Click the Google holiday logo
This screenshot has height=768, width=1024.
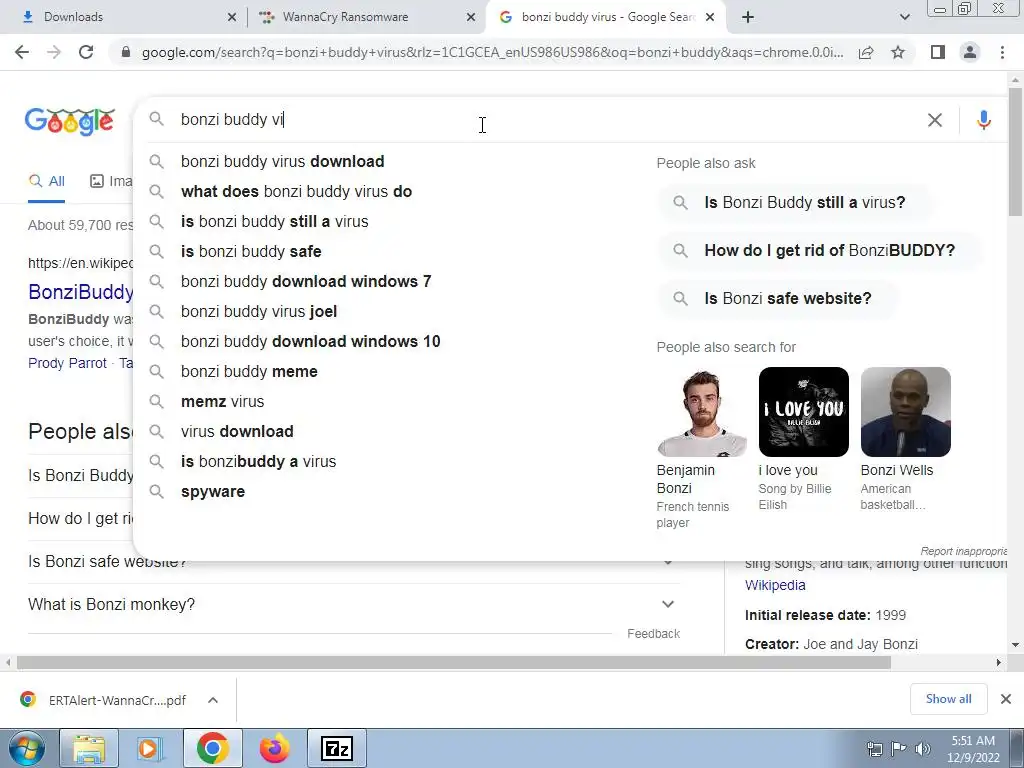(70, 121)
